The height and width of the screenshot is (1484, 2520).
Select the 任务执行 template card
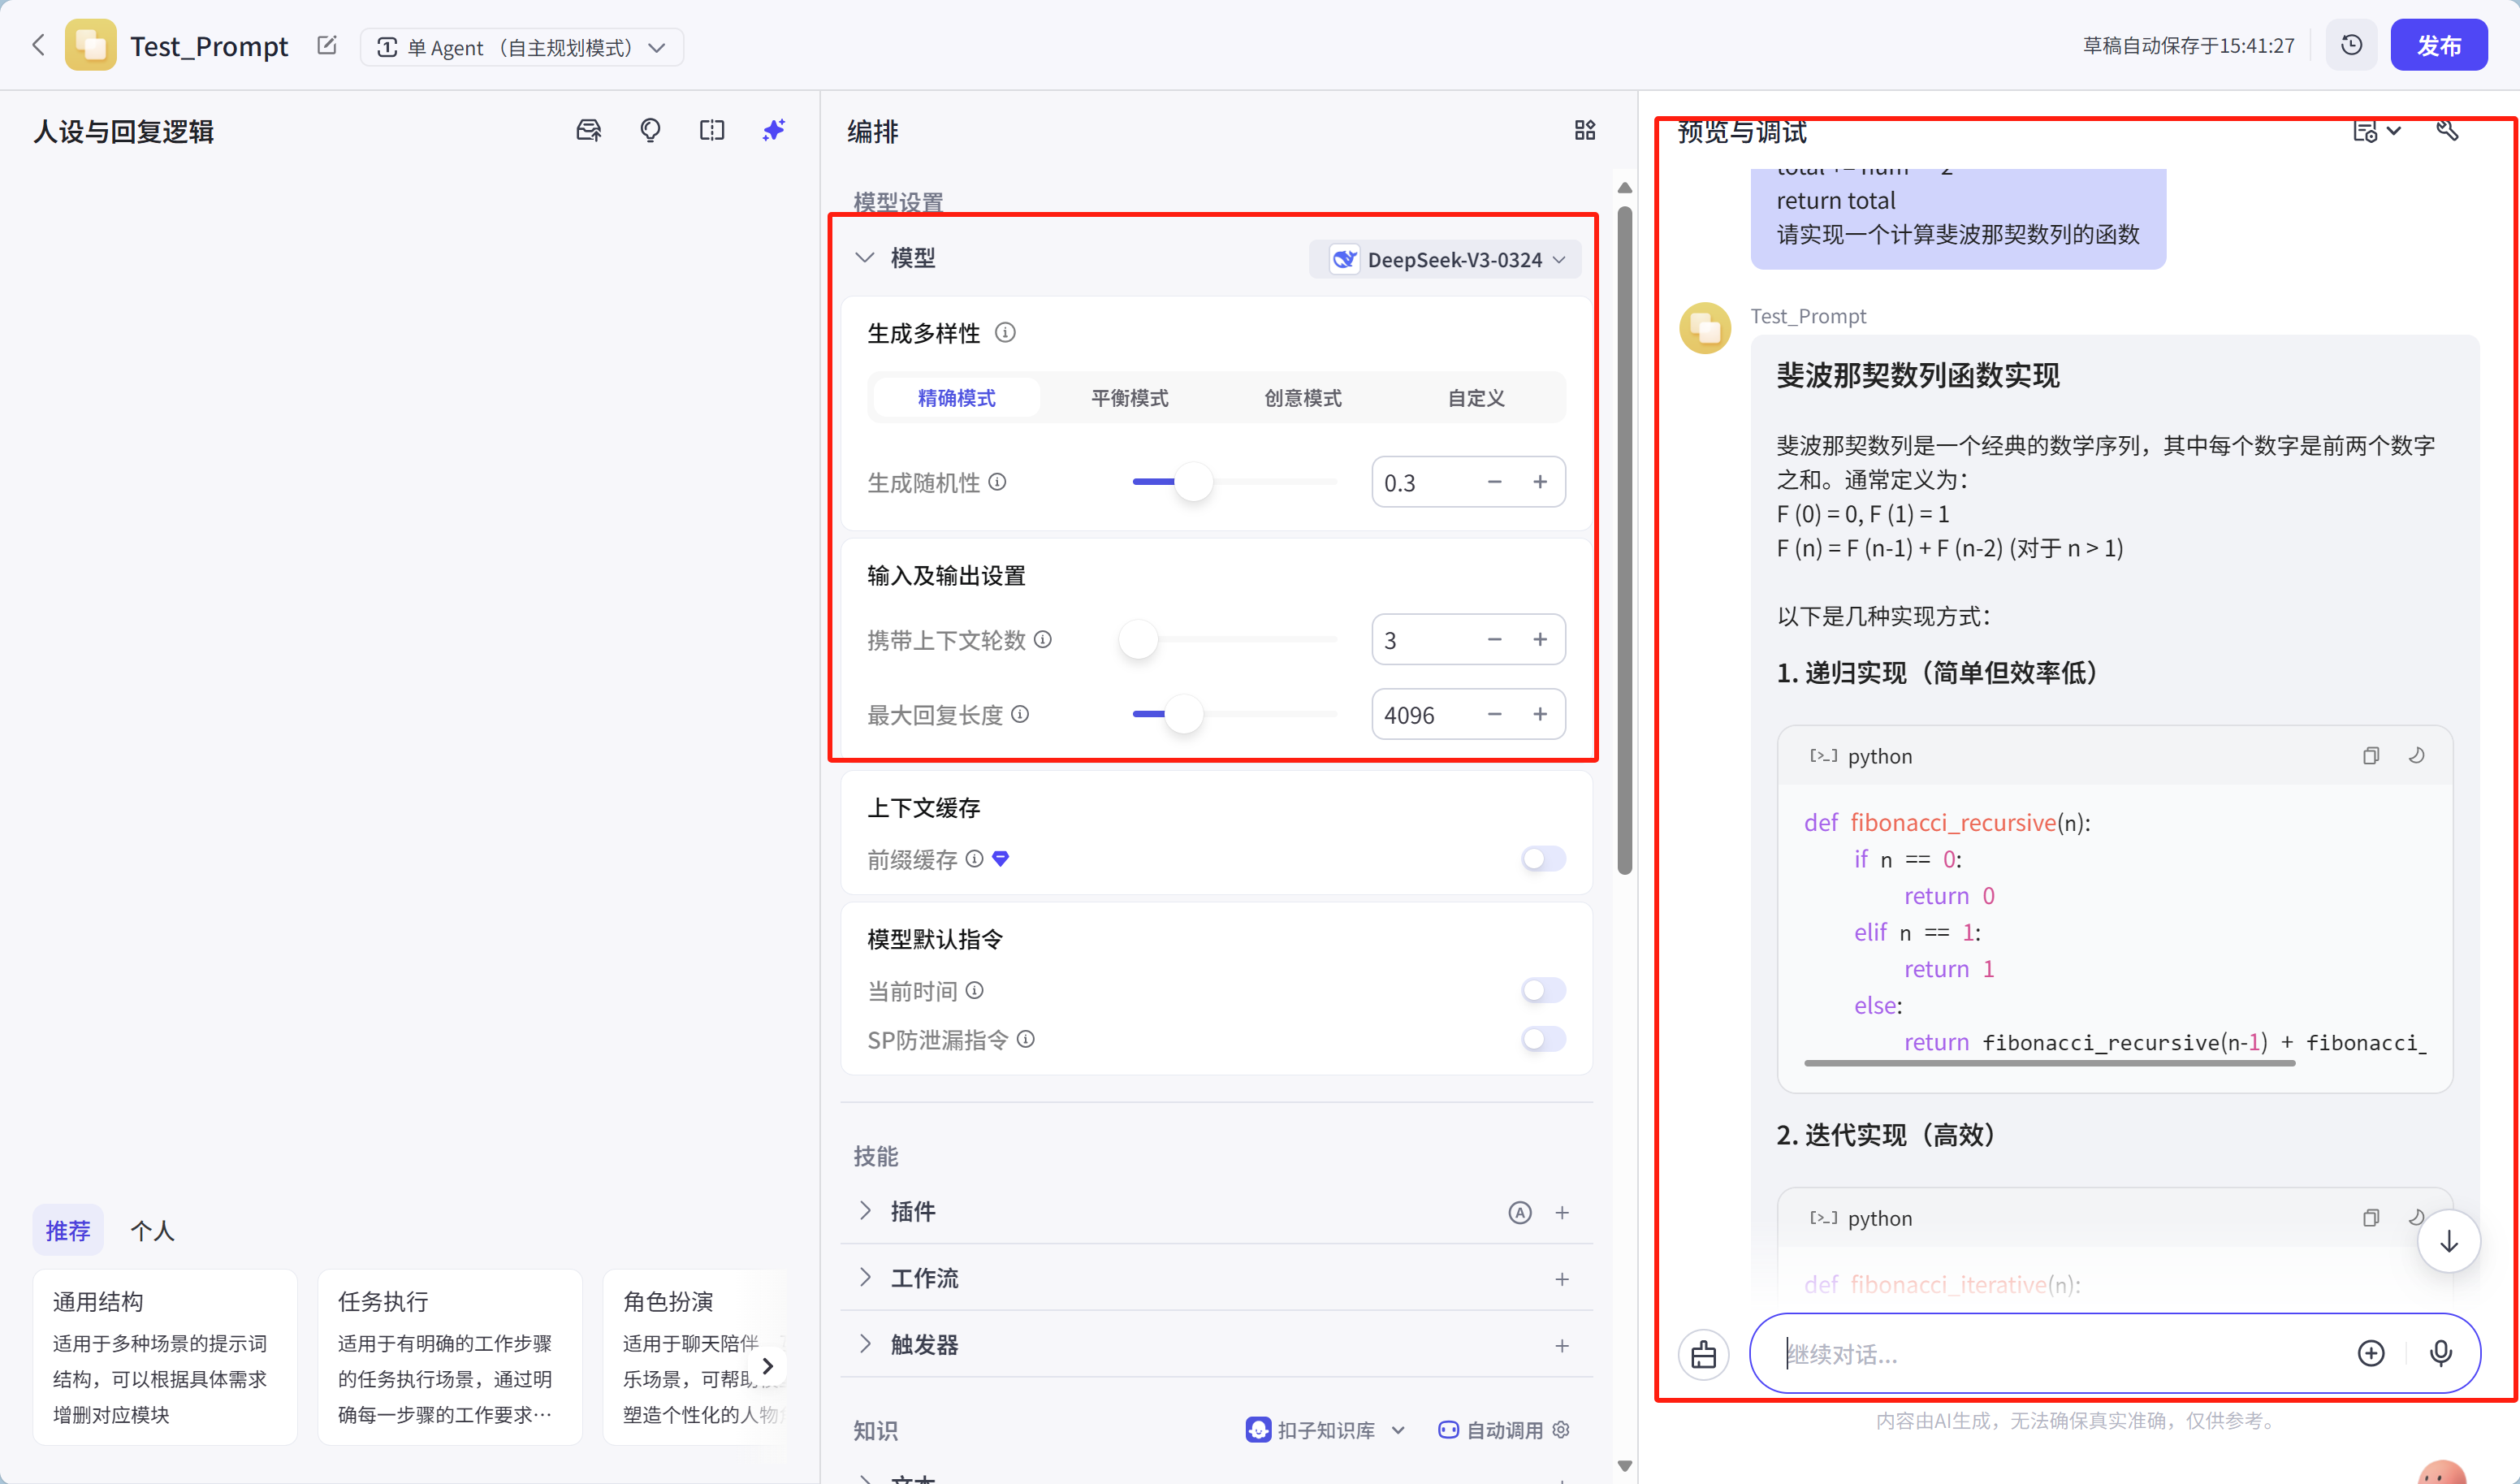pyautogui.click(x=450, y=1356)
